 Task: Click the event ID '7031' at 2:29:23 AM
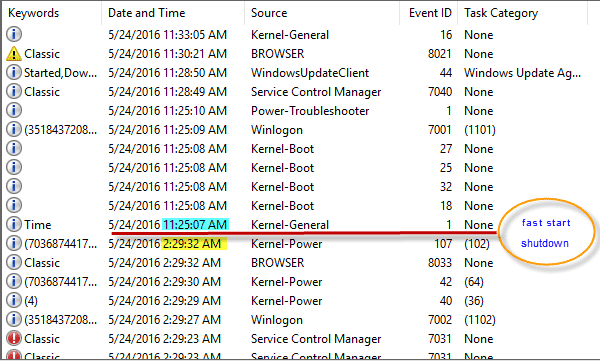click(x=440, y=339)
